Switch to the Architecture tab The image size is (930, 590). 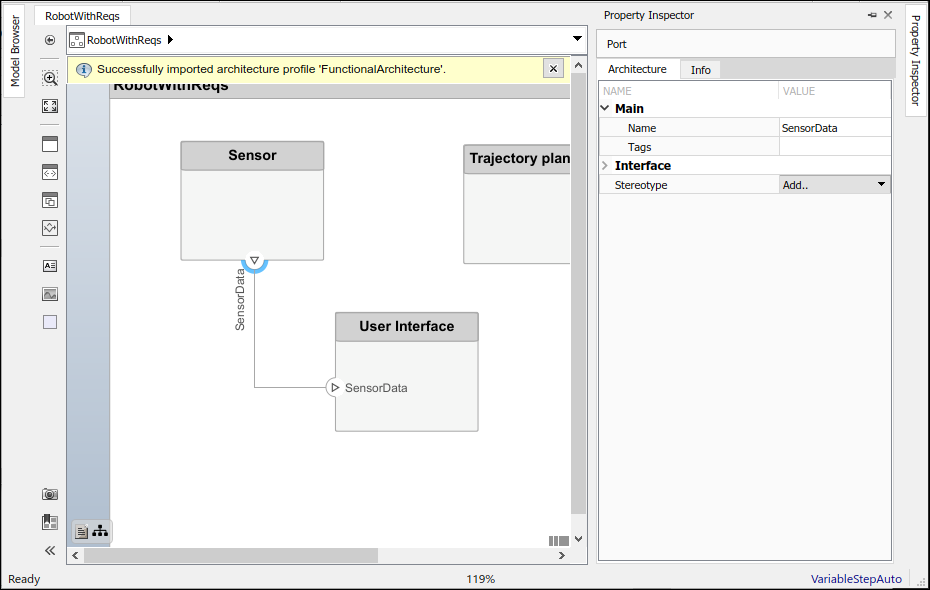[x=637, y=69]
